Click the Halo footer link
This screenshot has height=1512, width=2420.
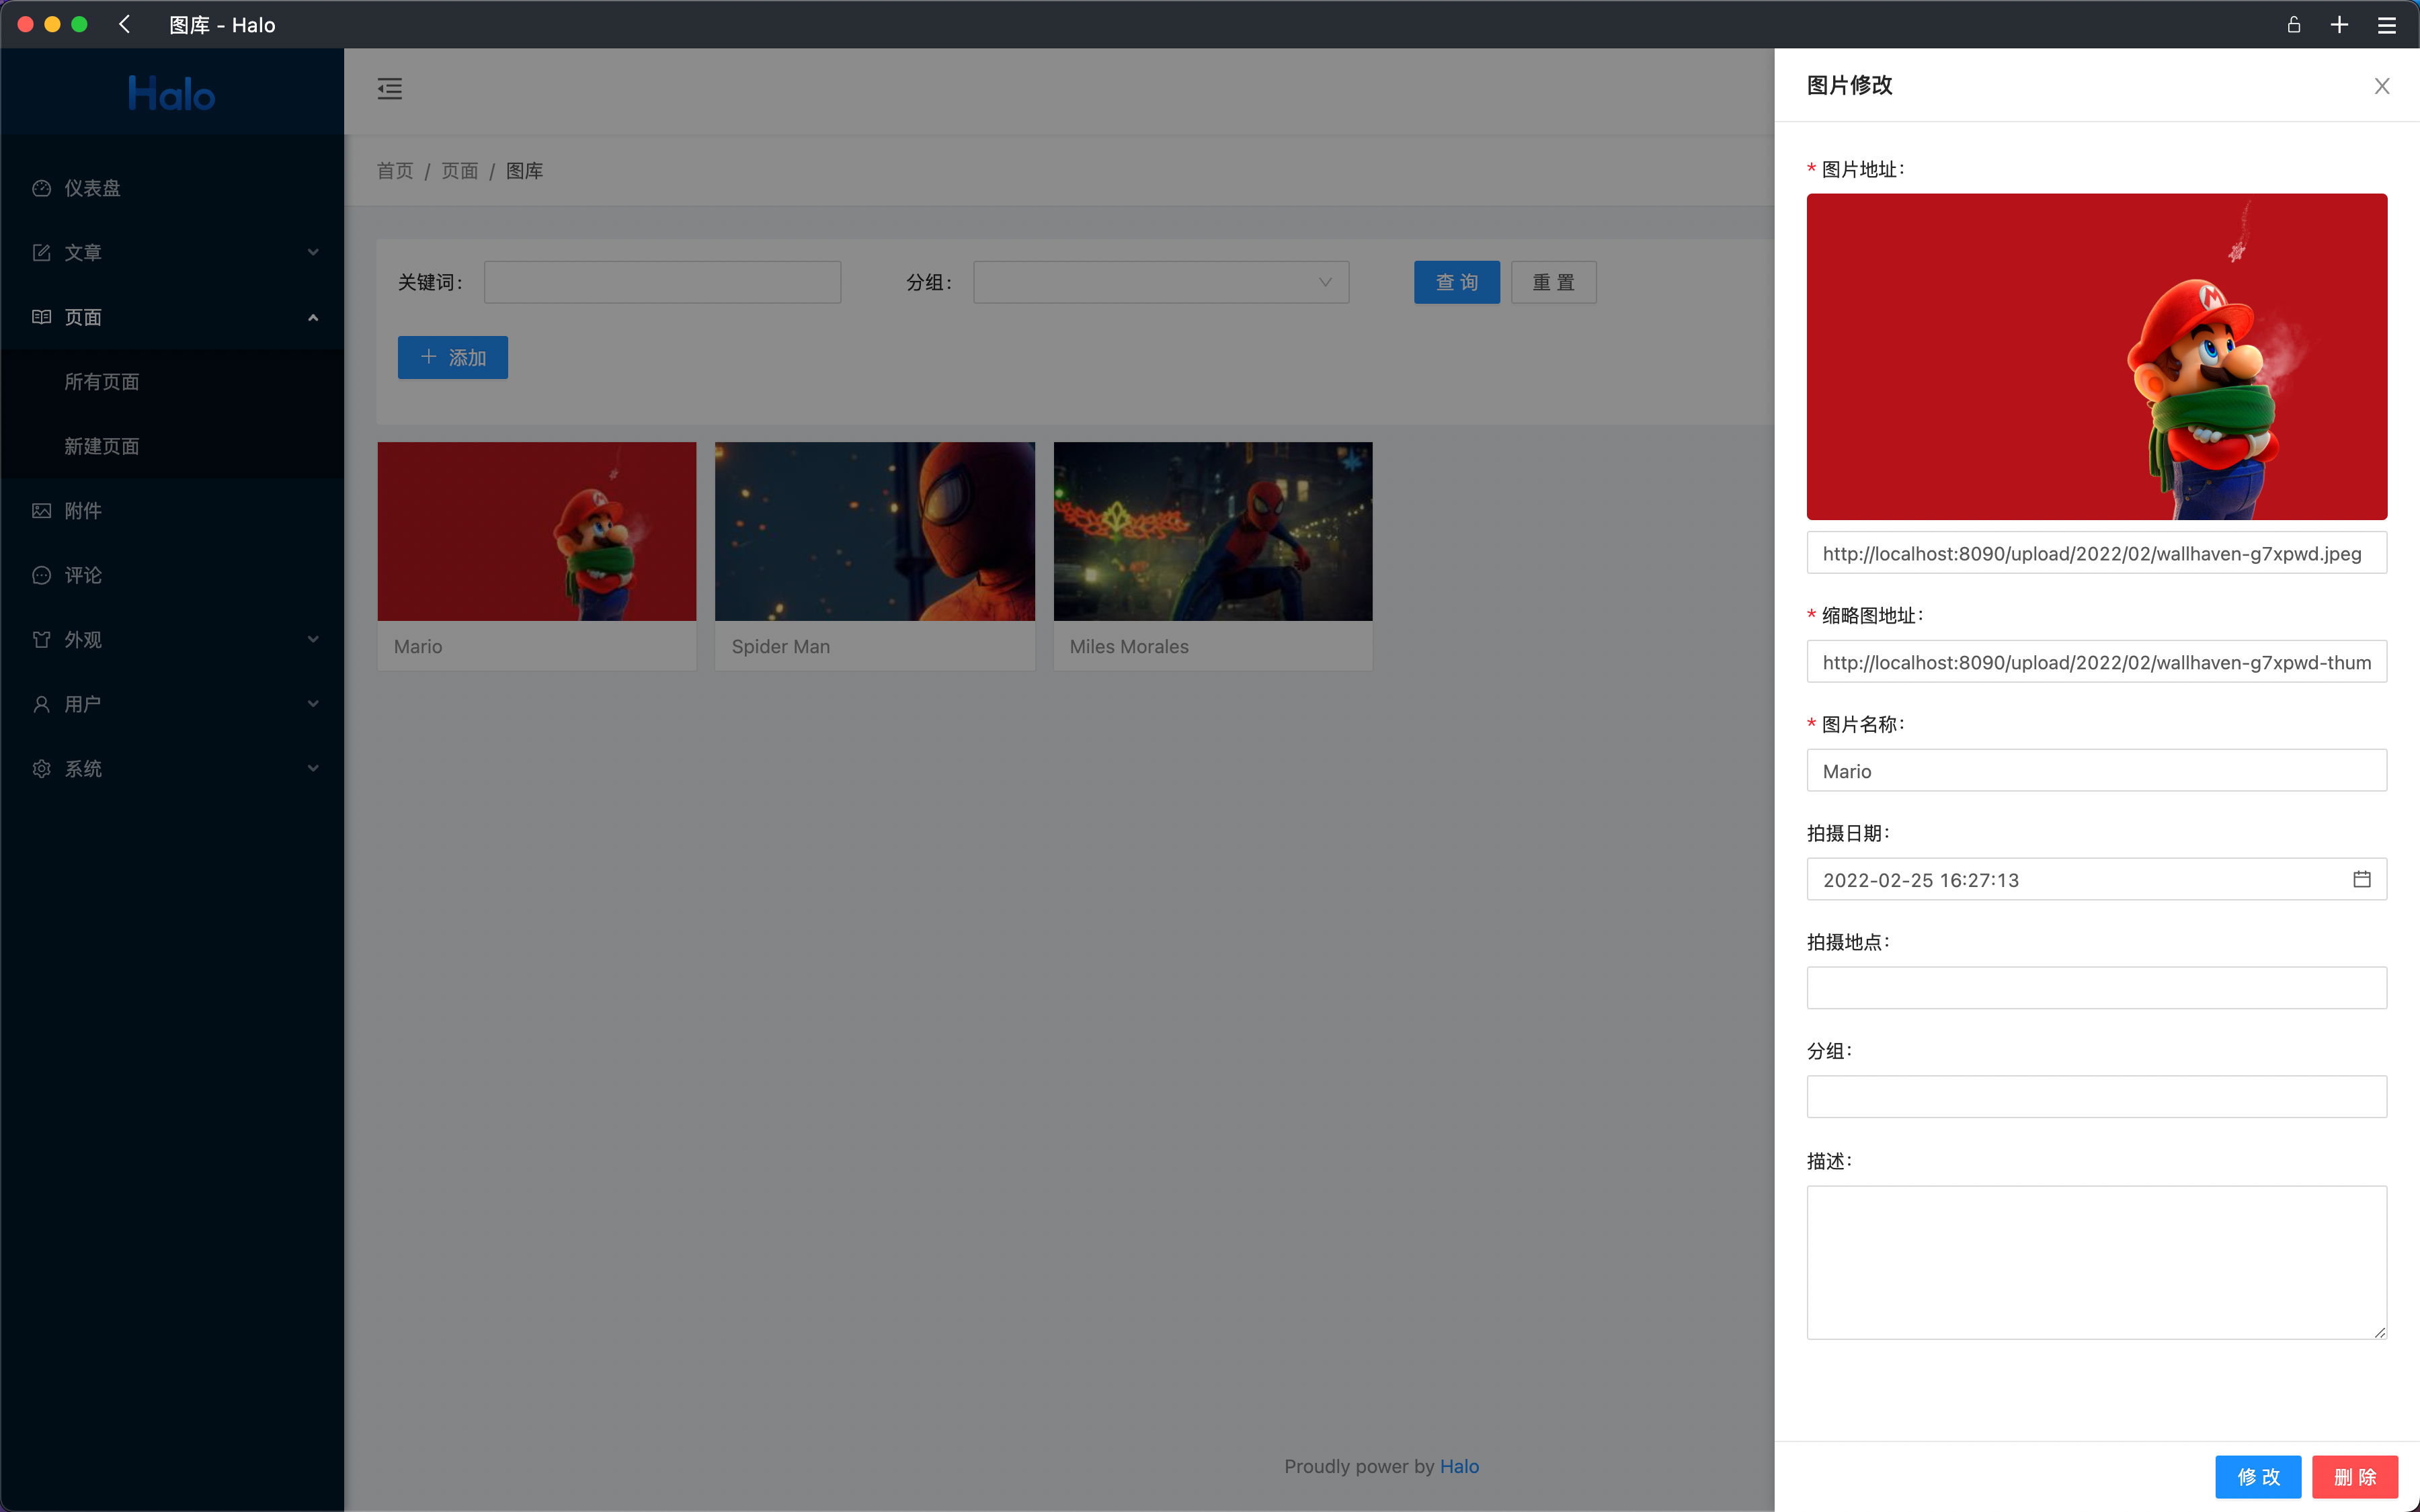[1460, 1466]
